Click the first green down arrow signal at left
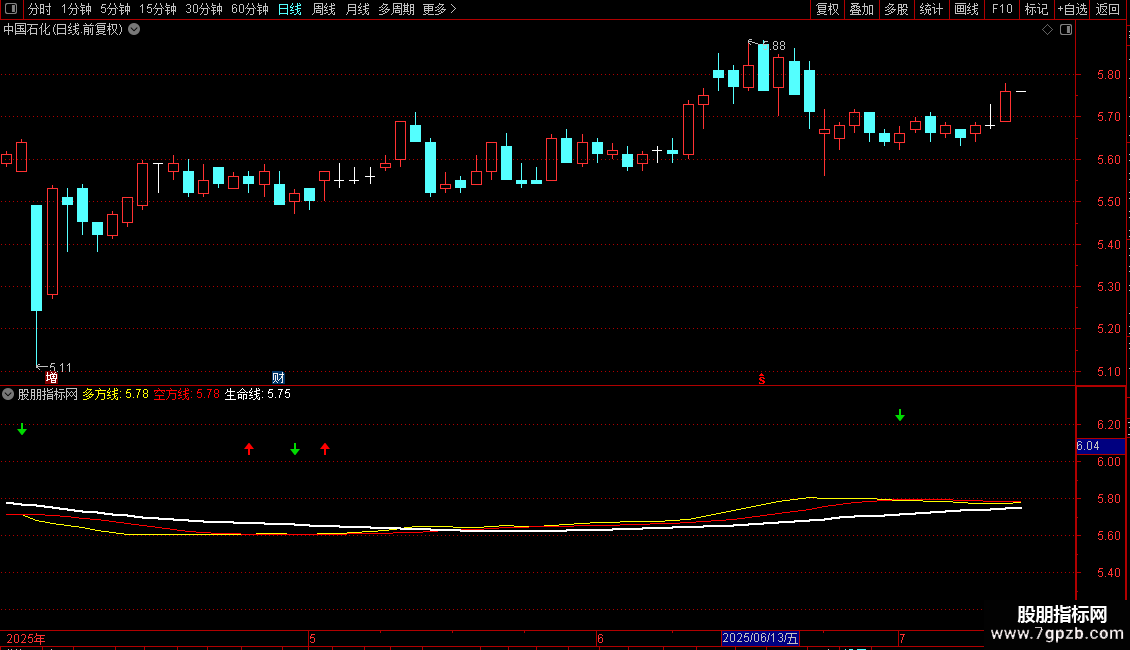 click(x=22, y=429)
